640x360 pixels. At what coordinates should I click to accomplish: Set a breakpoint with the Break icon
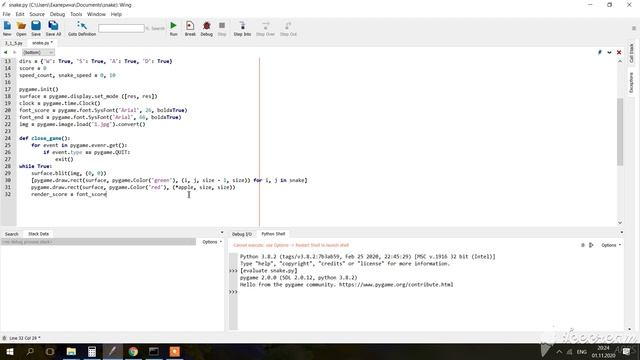click(190, 29)
